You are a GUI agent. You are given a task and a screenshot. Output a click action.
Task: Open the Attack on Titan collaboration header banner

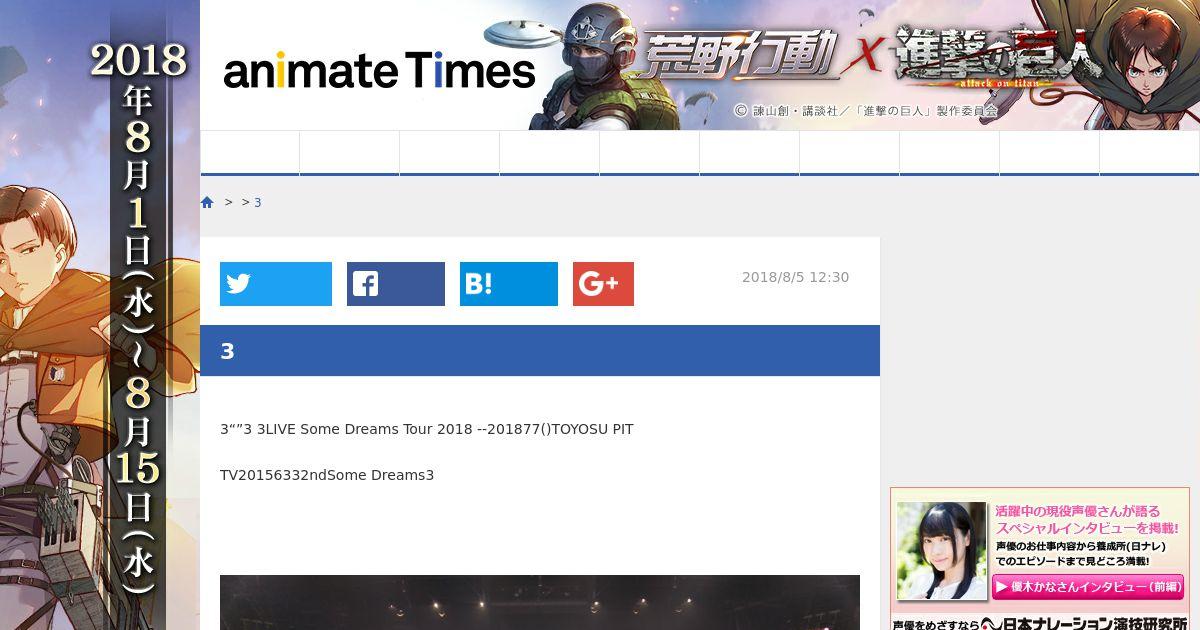(x=842, y=65)
